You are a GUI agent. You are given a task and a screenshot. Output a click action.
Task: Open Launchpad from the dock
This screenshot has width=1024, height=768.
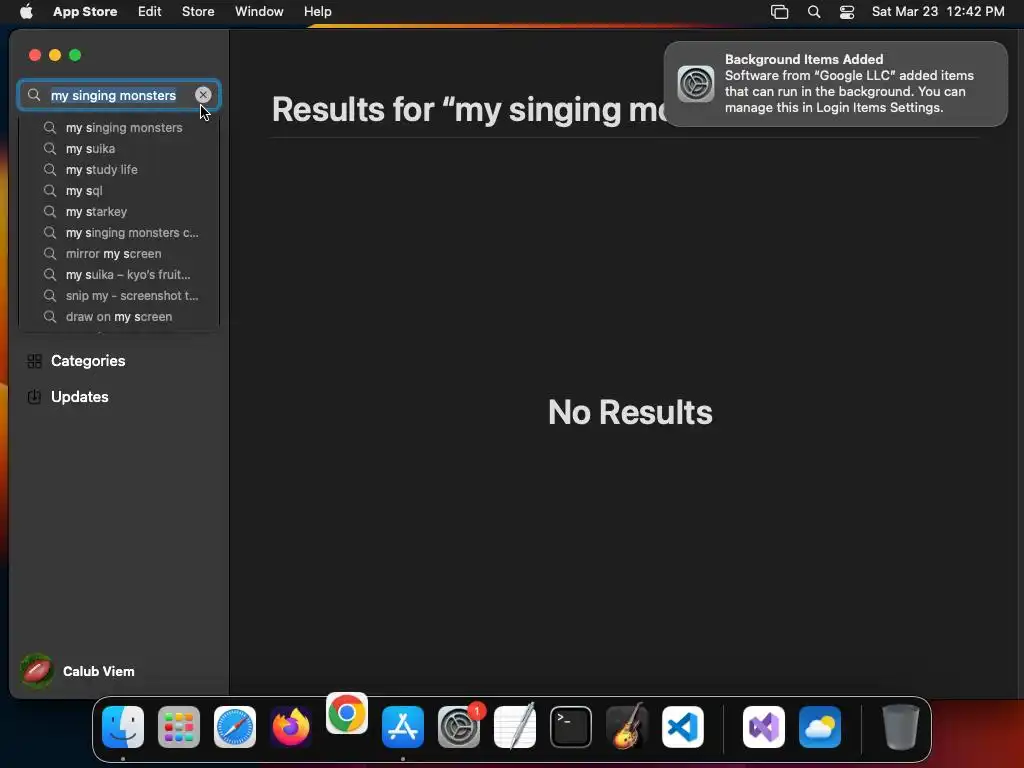click(x=179, y=727)
